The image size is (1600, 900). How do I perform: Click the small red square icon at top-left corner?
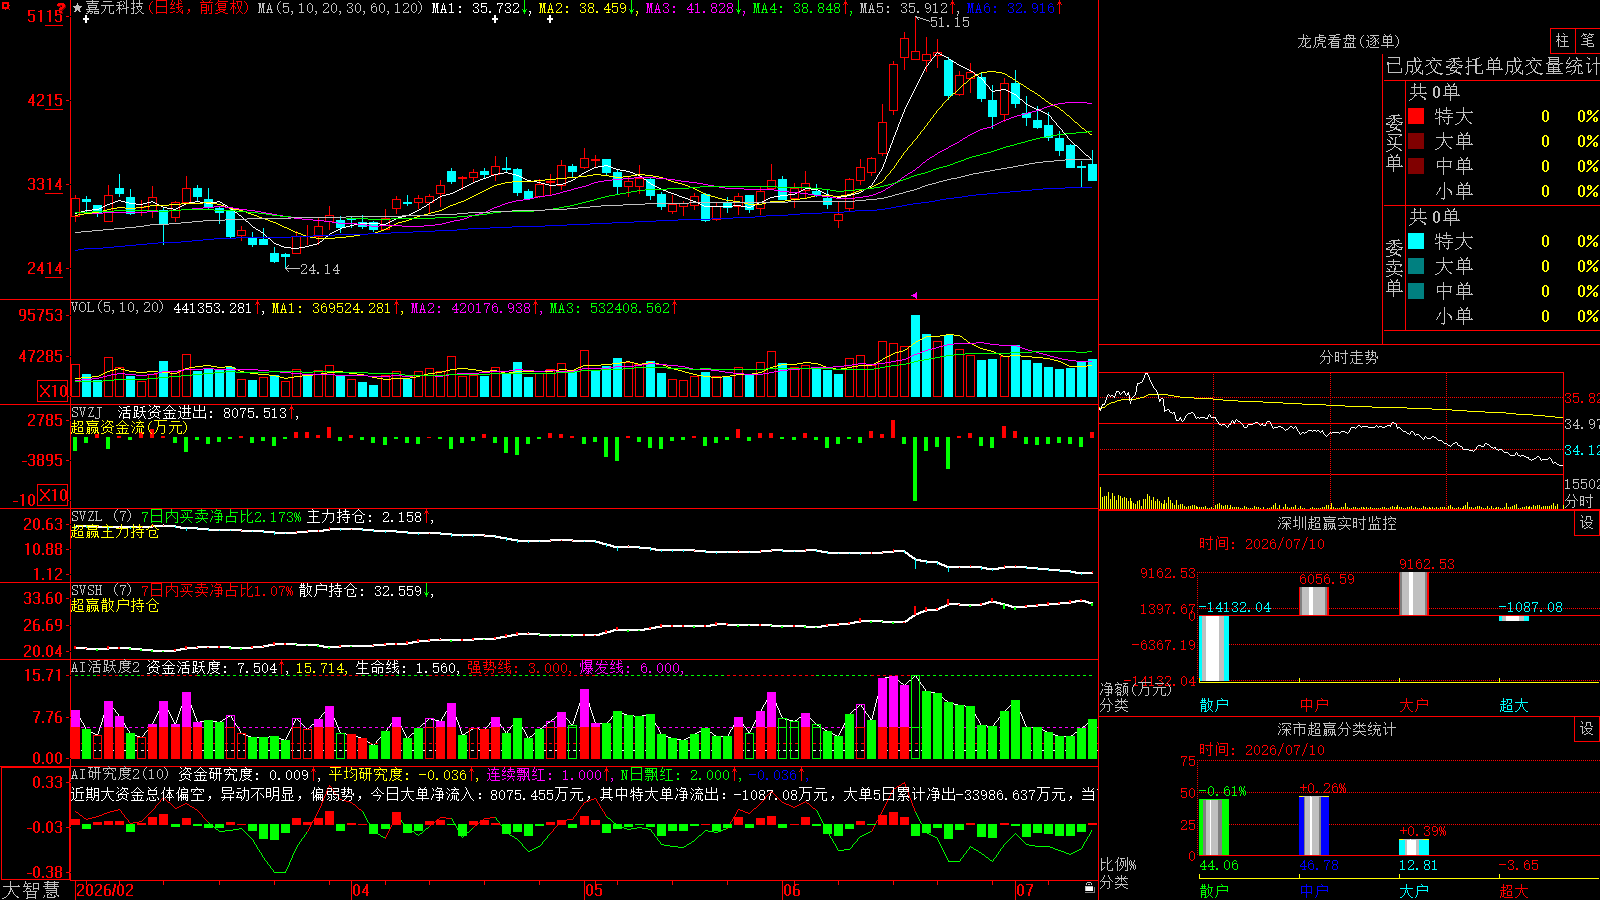5,6
